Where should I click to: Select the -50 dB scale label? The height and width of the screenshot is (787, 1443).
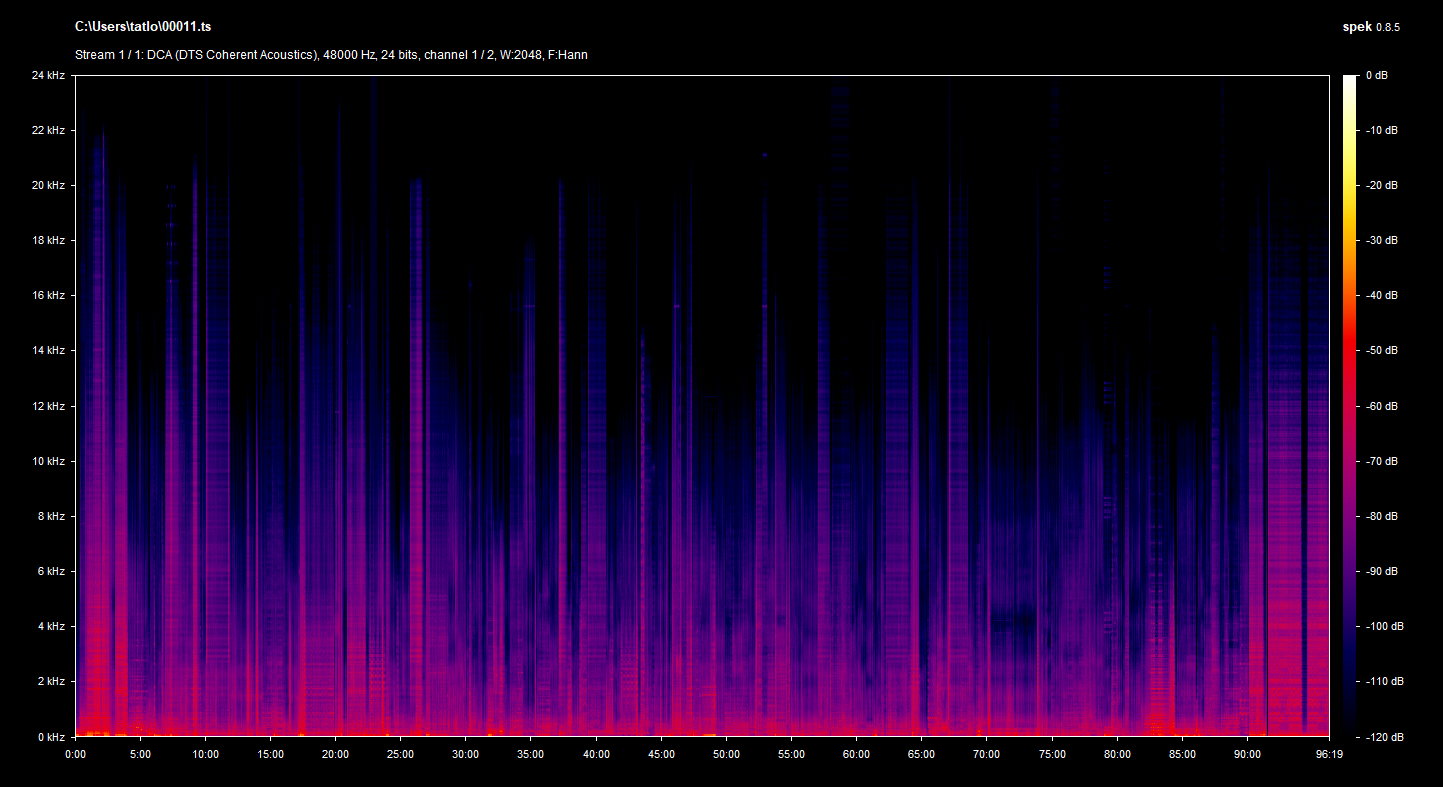click(x=1380, y=351)
